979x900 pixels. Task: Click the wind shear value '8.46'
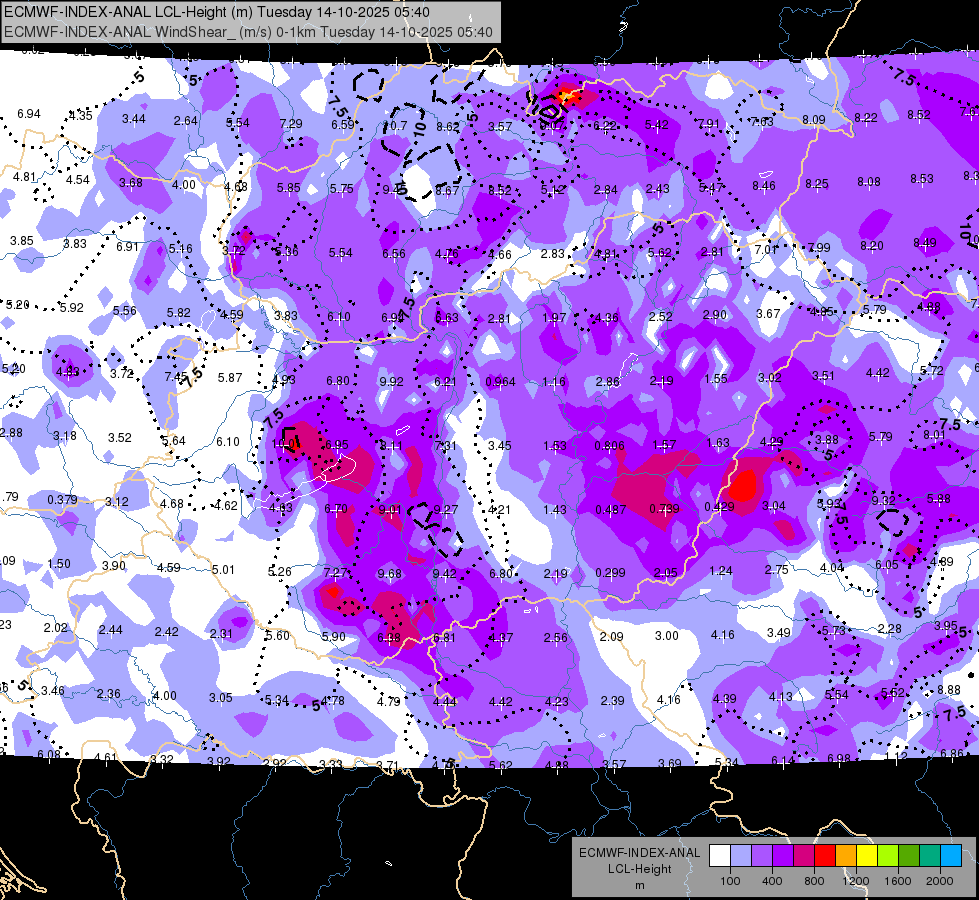pyautogui.click(x=764, y=185)
